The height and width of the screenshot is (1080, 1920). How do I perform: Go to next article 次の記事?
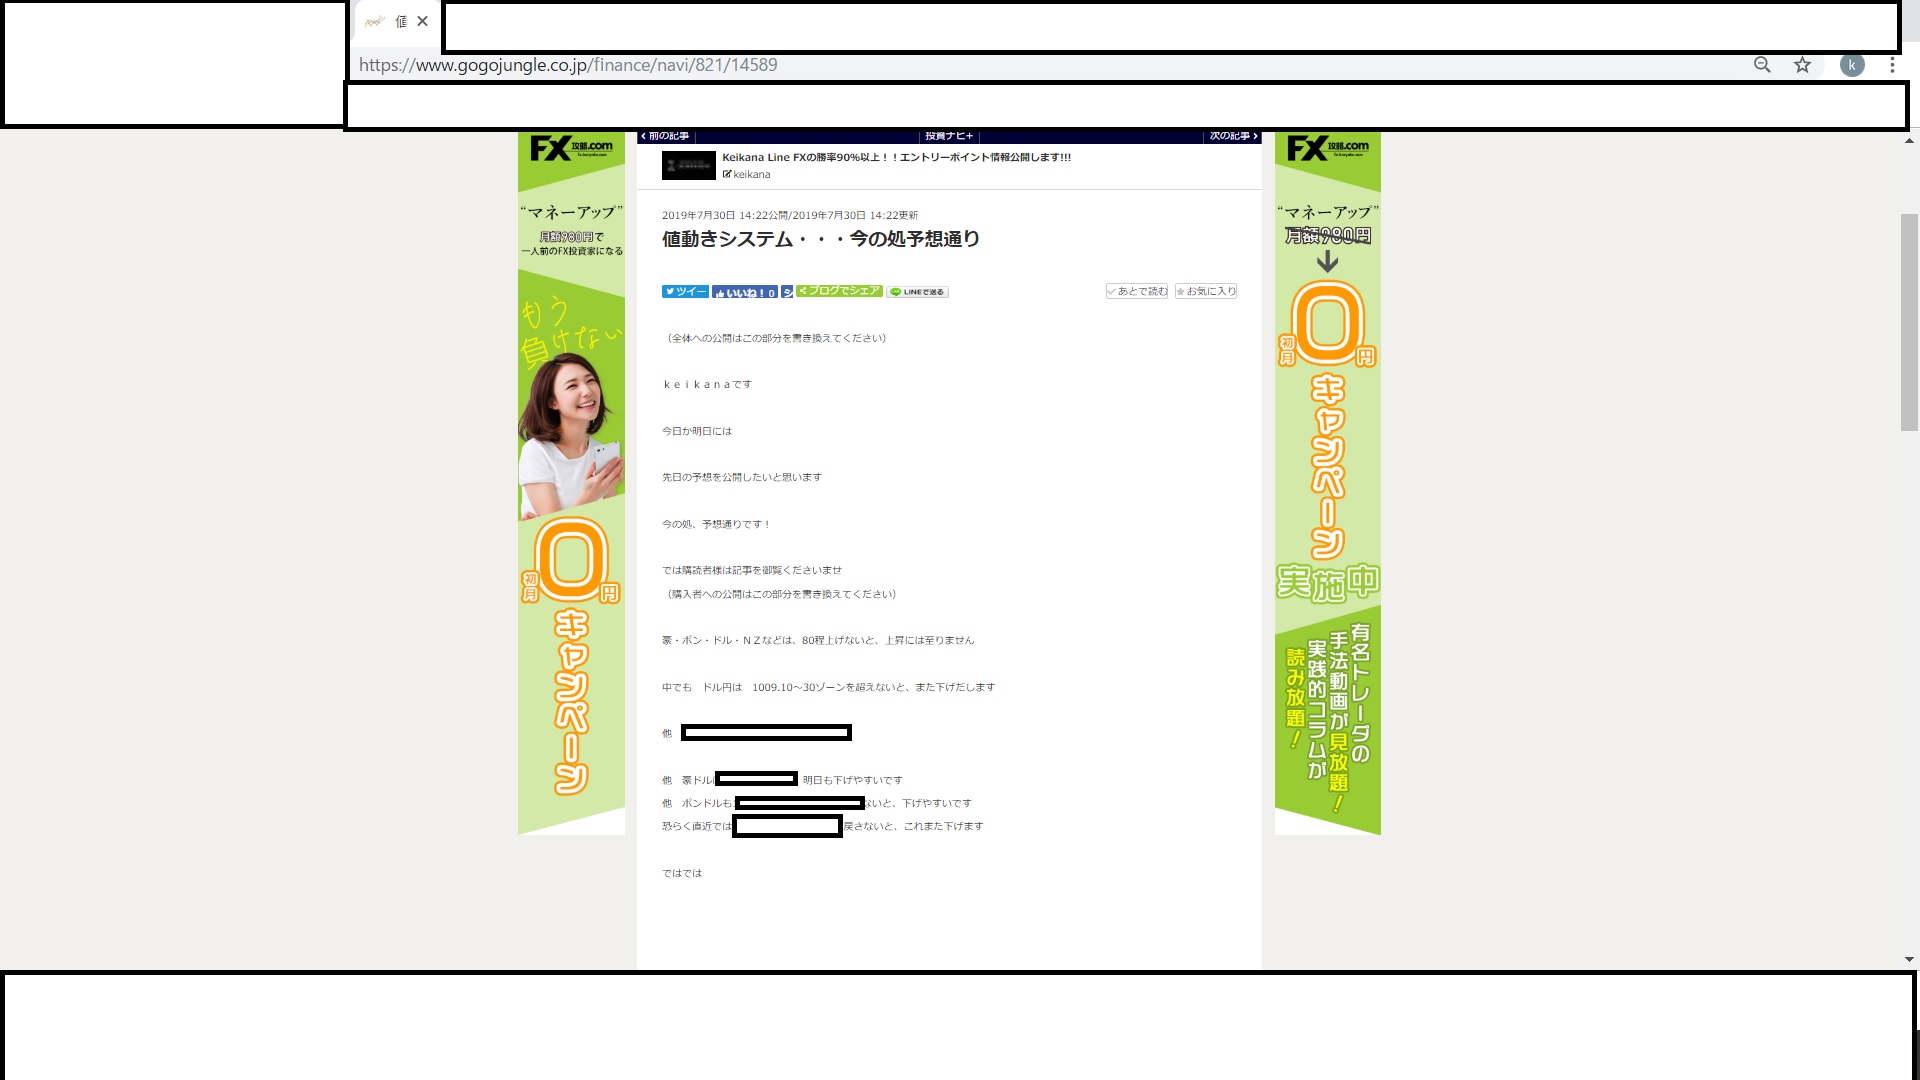pyautogui.click(x=1232, y=136)
